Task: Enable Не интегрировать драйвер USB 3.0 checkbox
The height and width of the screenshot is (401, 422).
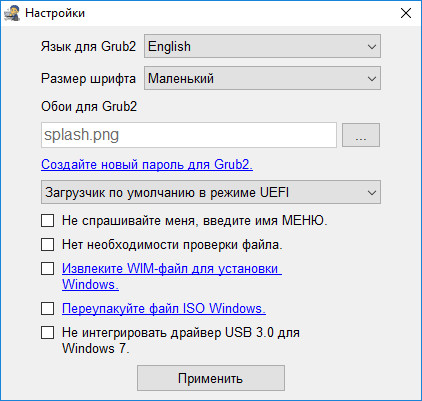Action: 47,332
